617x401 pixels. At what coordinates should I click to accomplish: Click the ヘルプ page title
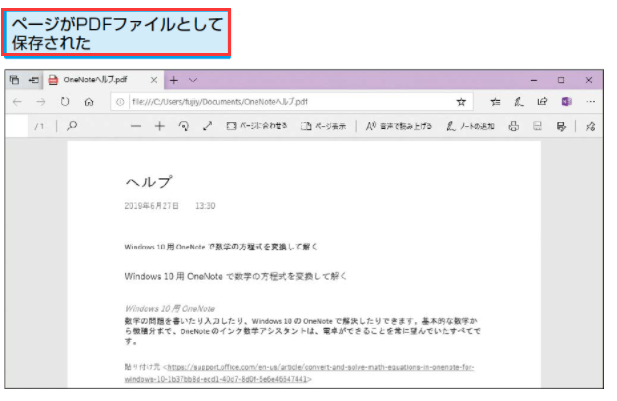[x=149, y=182]
